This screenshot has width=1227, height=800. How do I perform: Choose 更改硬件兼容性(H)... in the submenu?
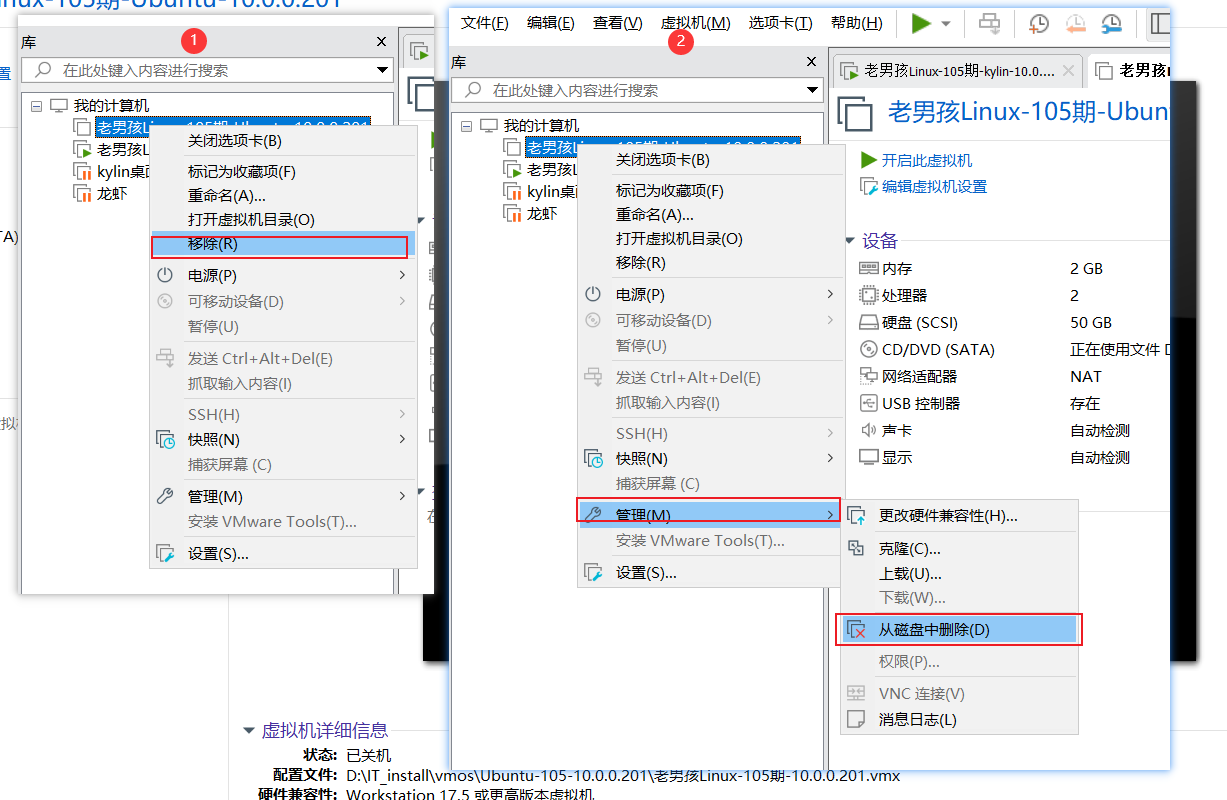pyautogui.click(x=959, y=516)
